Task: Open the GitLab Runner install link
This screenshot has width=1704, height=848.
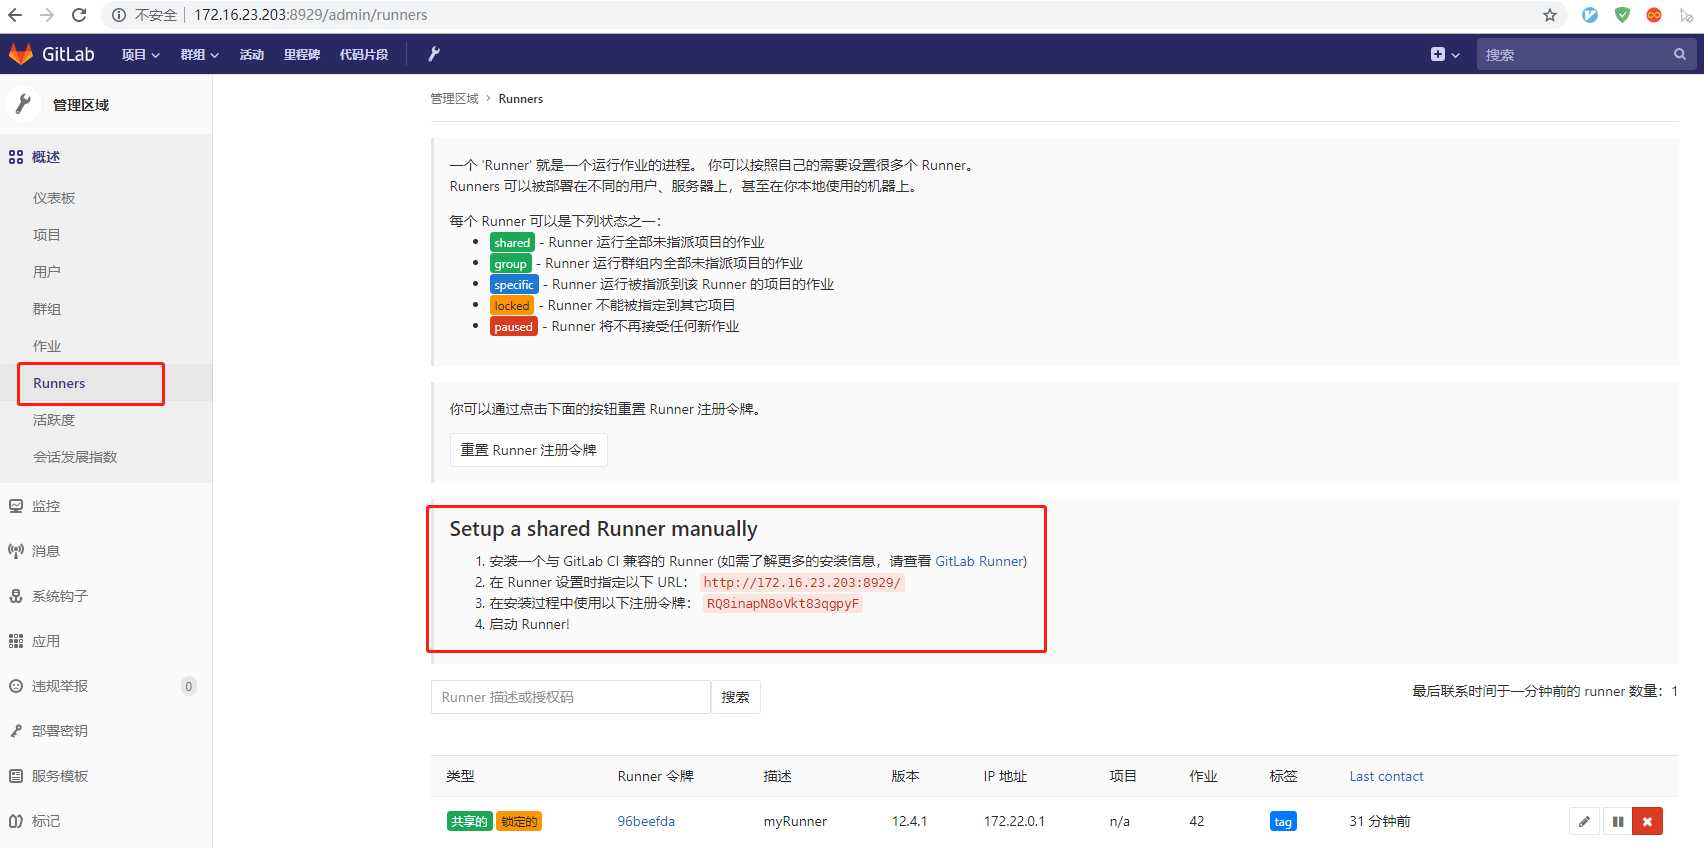Action: pos(979,561)
